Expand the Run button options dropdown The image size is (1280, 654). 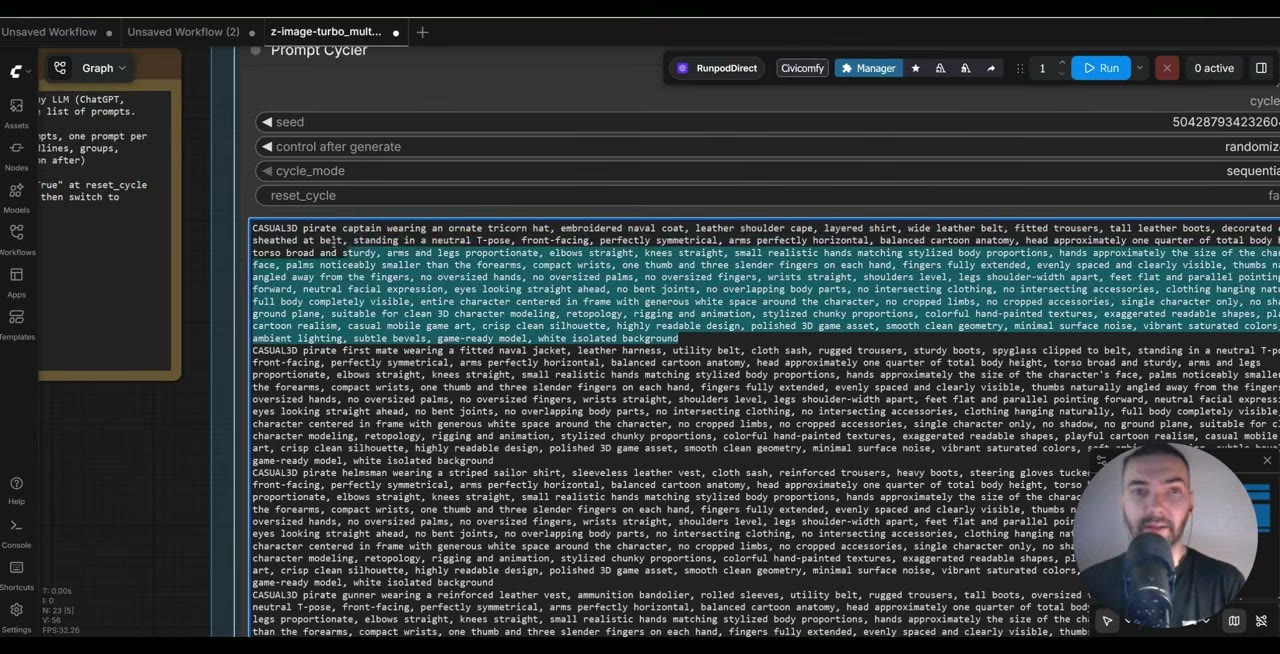[1139, 68]
